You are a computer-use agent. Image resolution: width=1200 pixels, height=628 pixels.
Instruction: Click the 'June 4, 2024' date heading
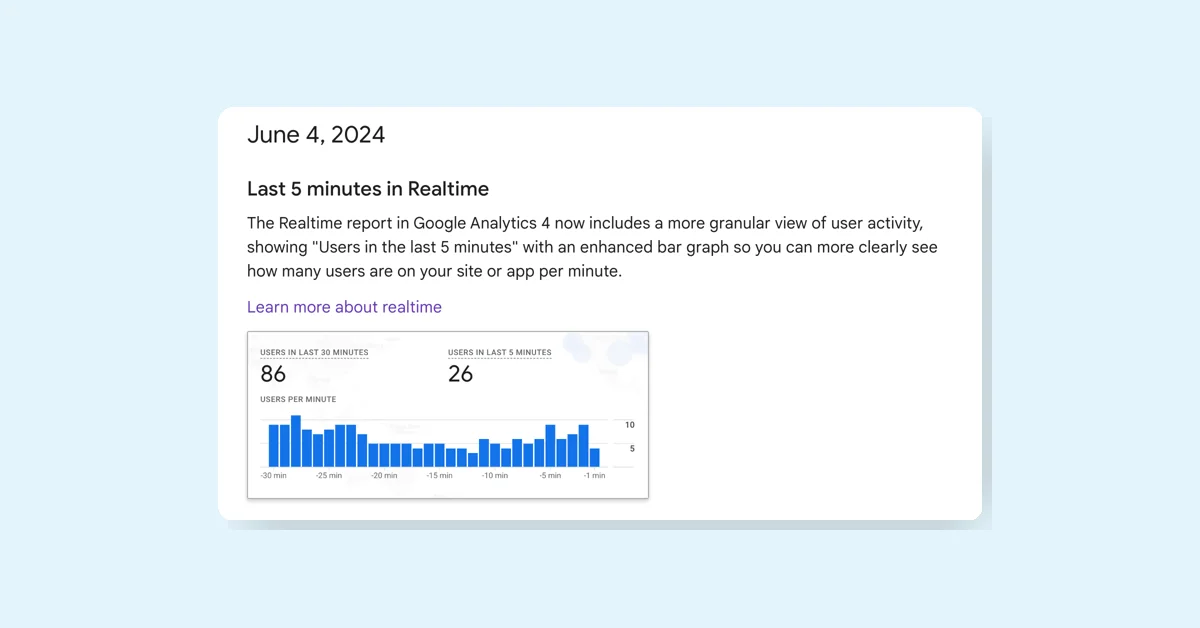316,135
